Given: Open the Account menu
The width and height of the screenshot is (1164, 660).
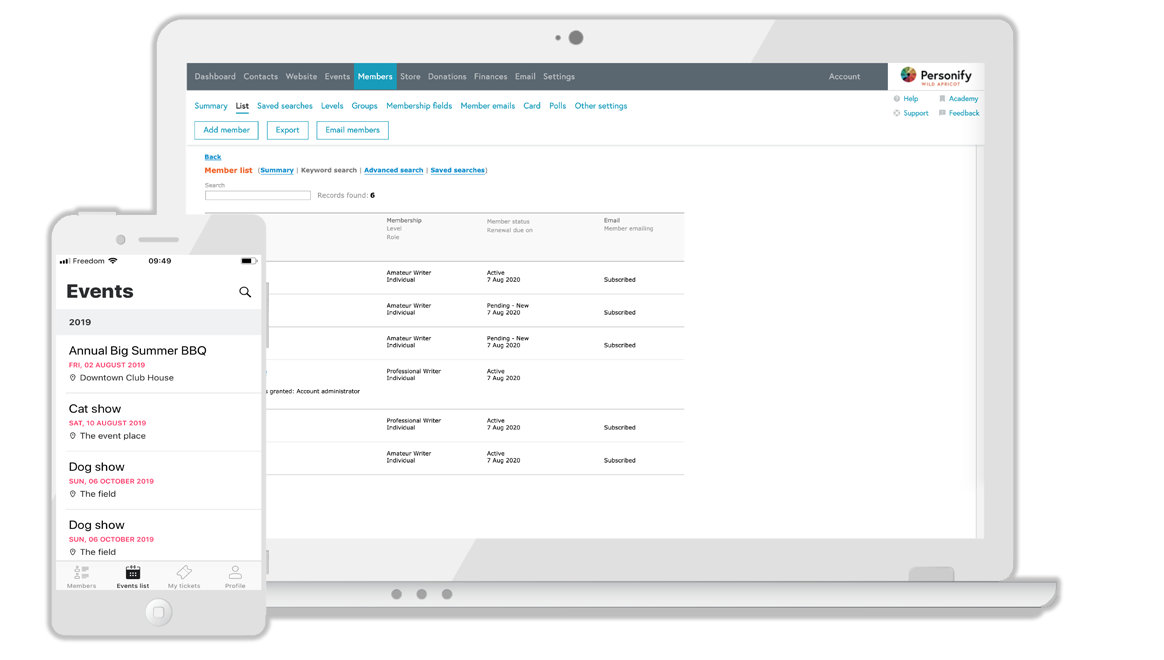Looking at the screenshot, I should [845, 76].
